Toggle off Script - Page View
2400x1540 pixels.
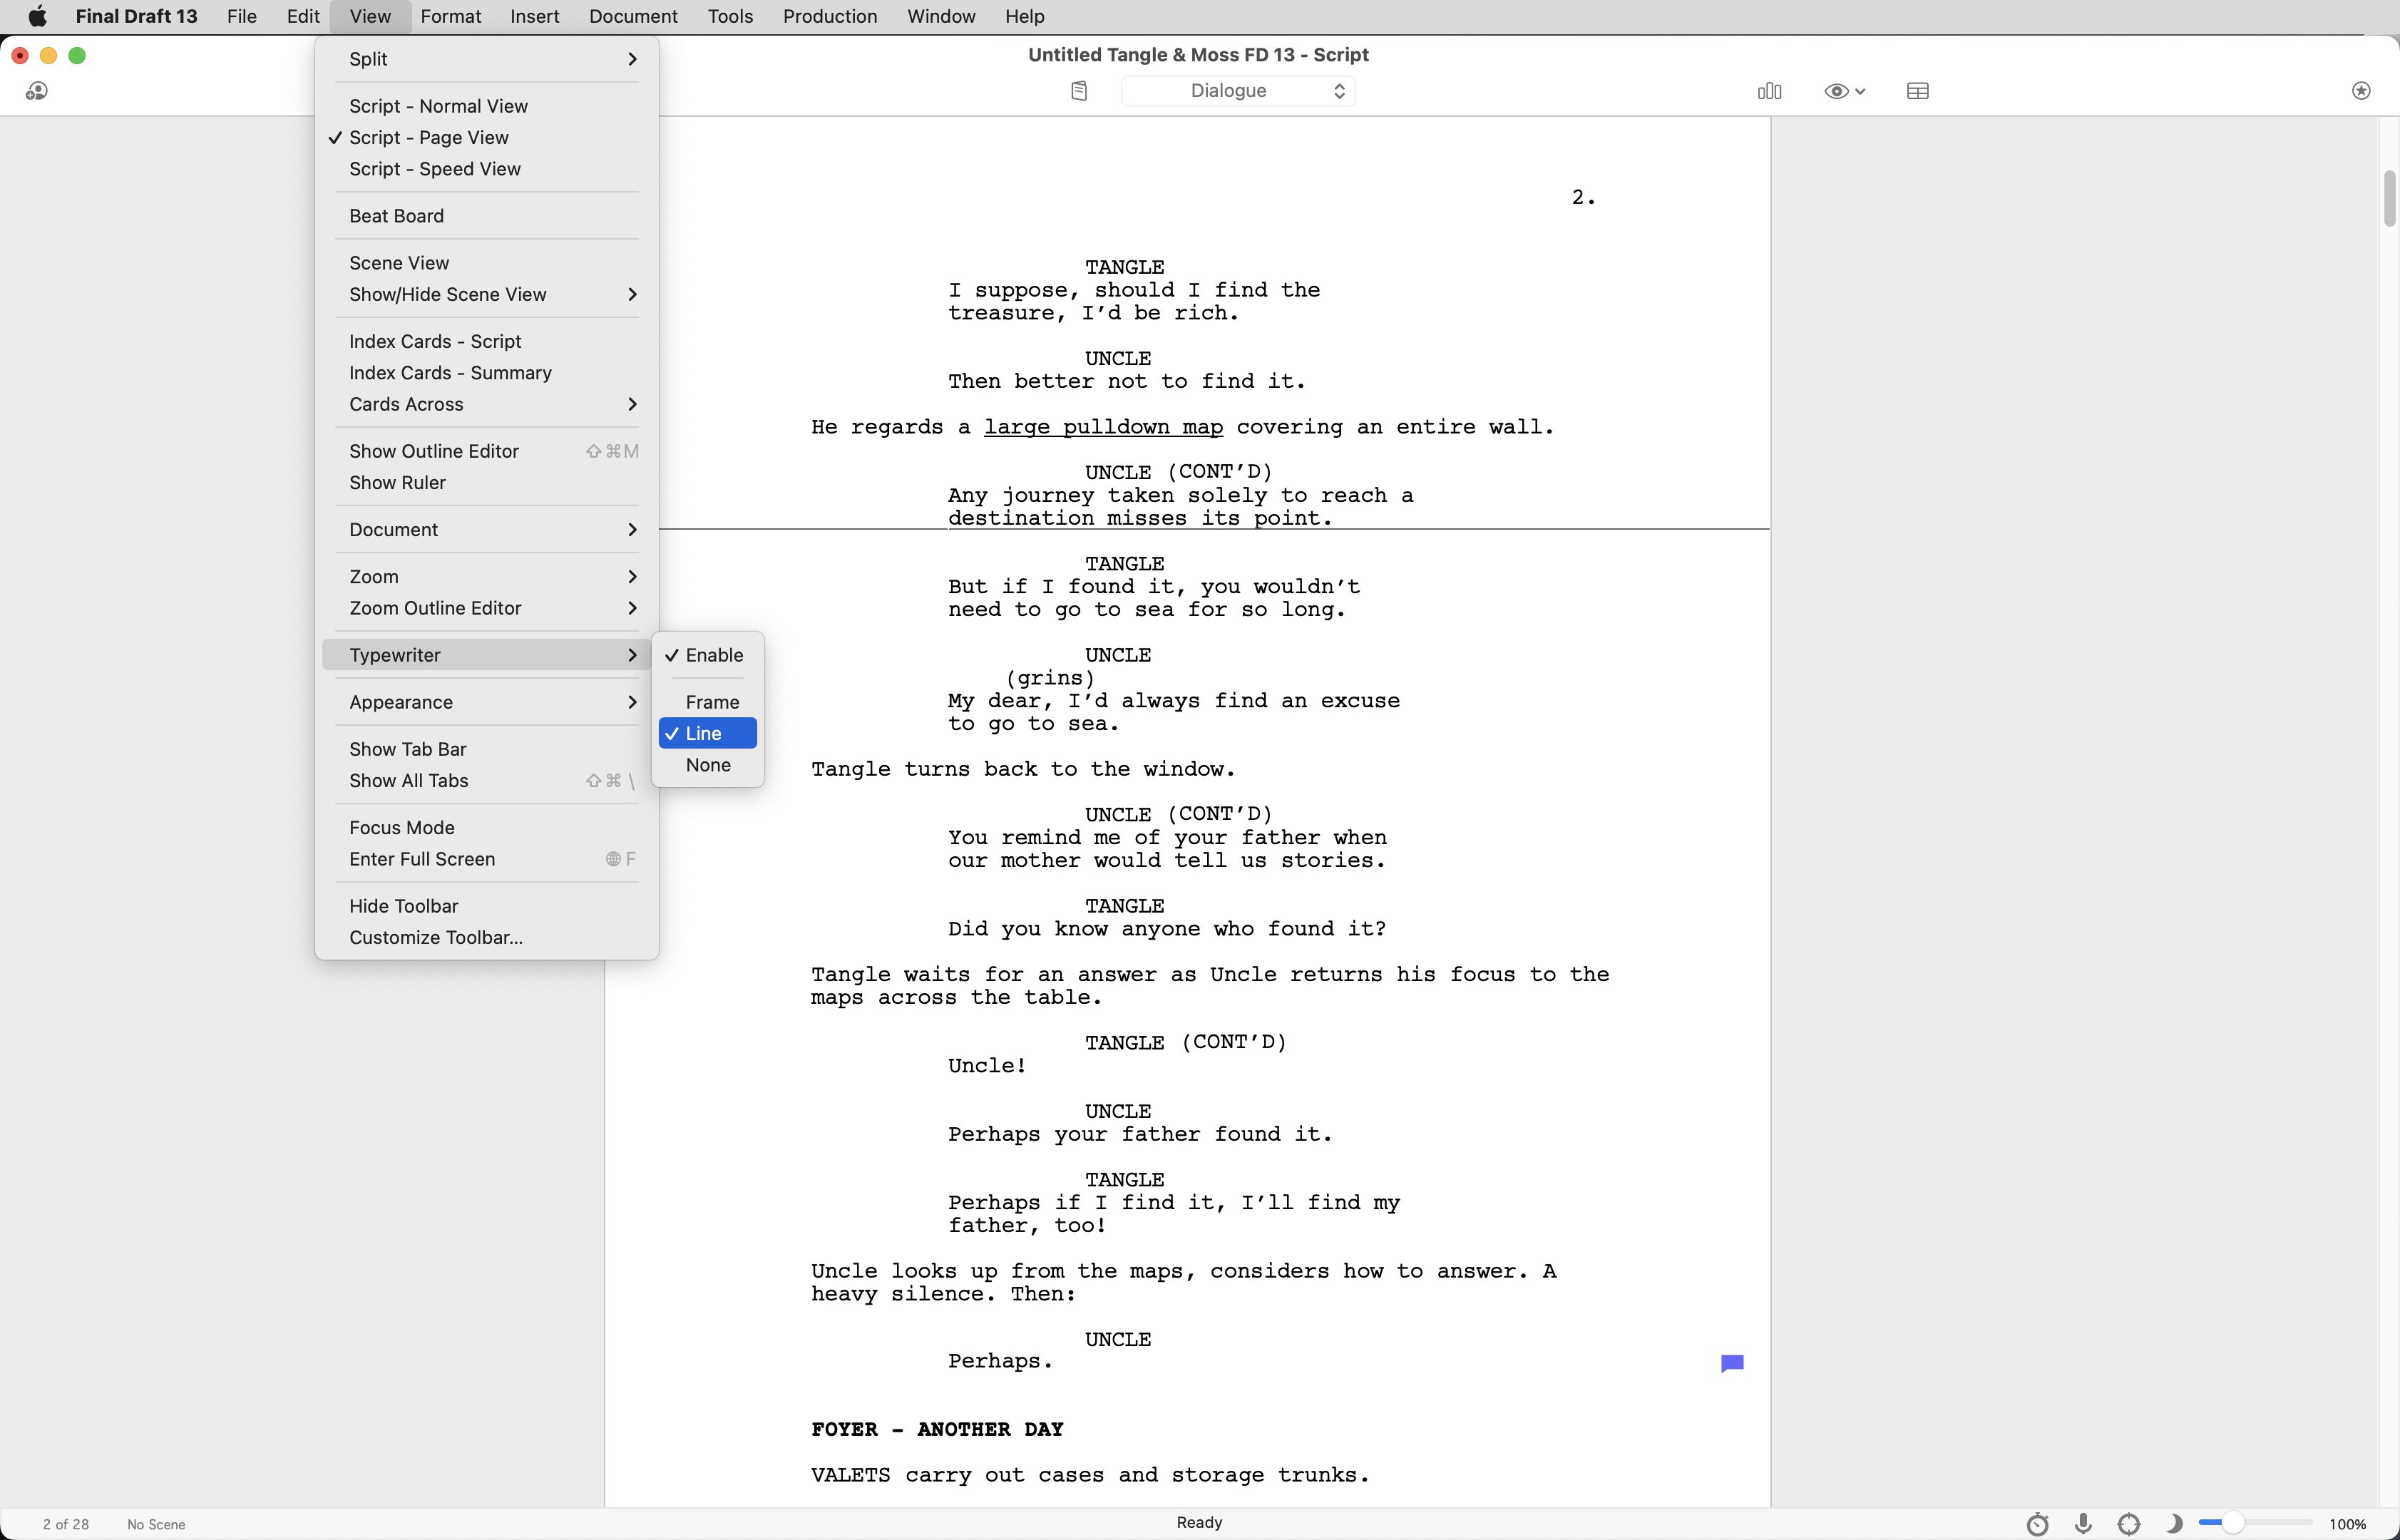coord(429,137)
